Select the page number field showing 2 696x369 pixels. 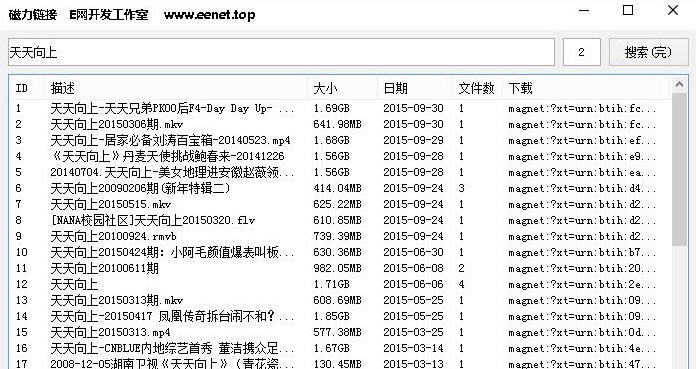581,52
